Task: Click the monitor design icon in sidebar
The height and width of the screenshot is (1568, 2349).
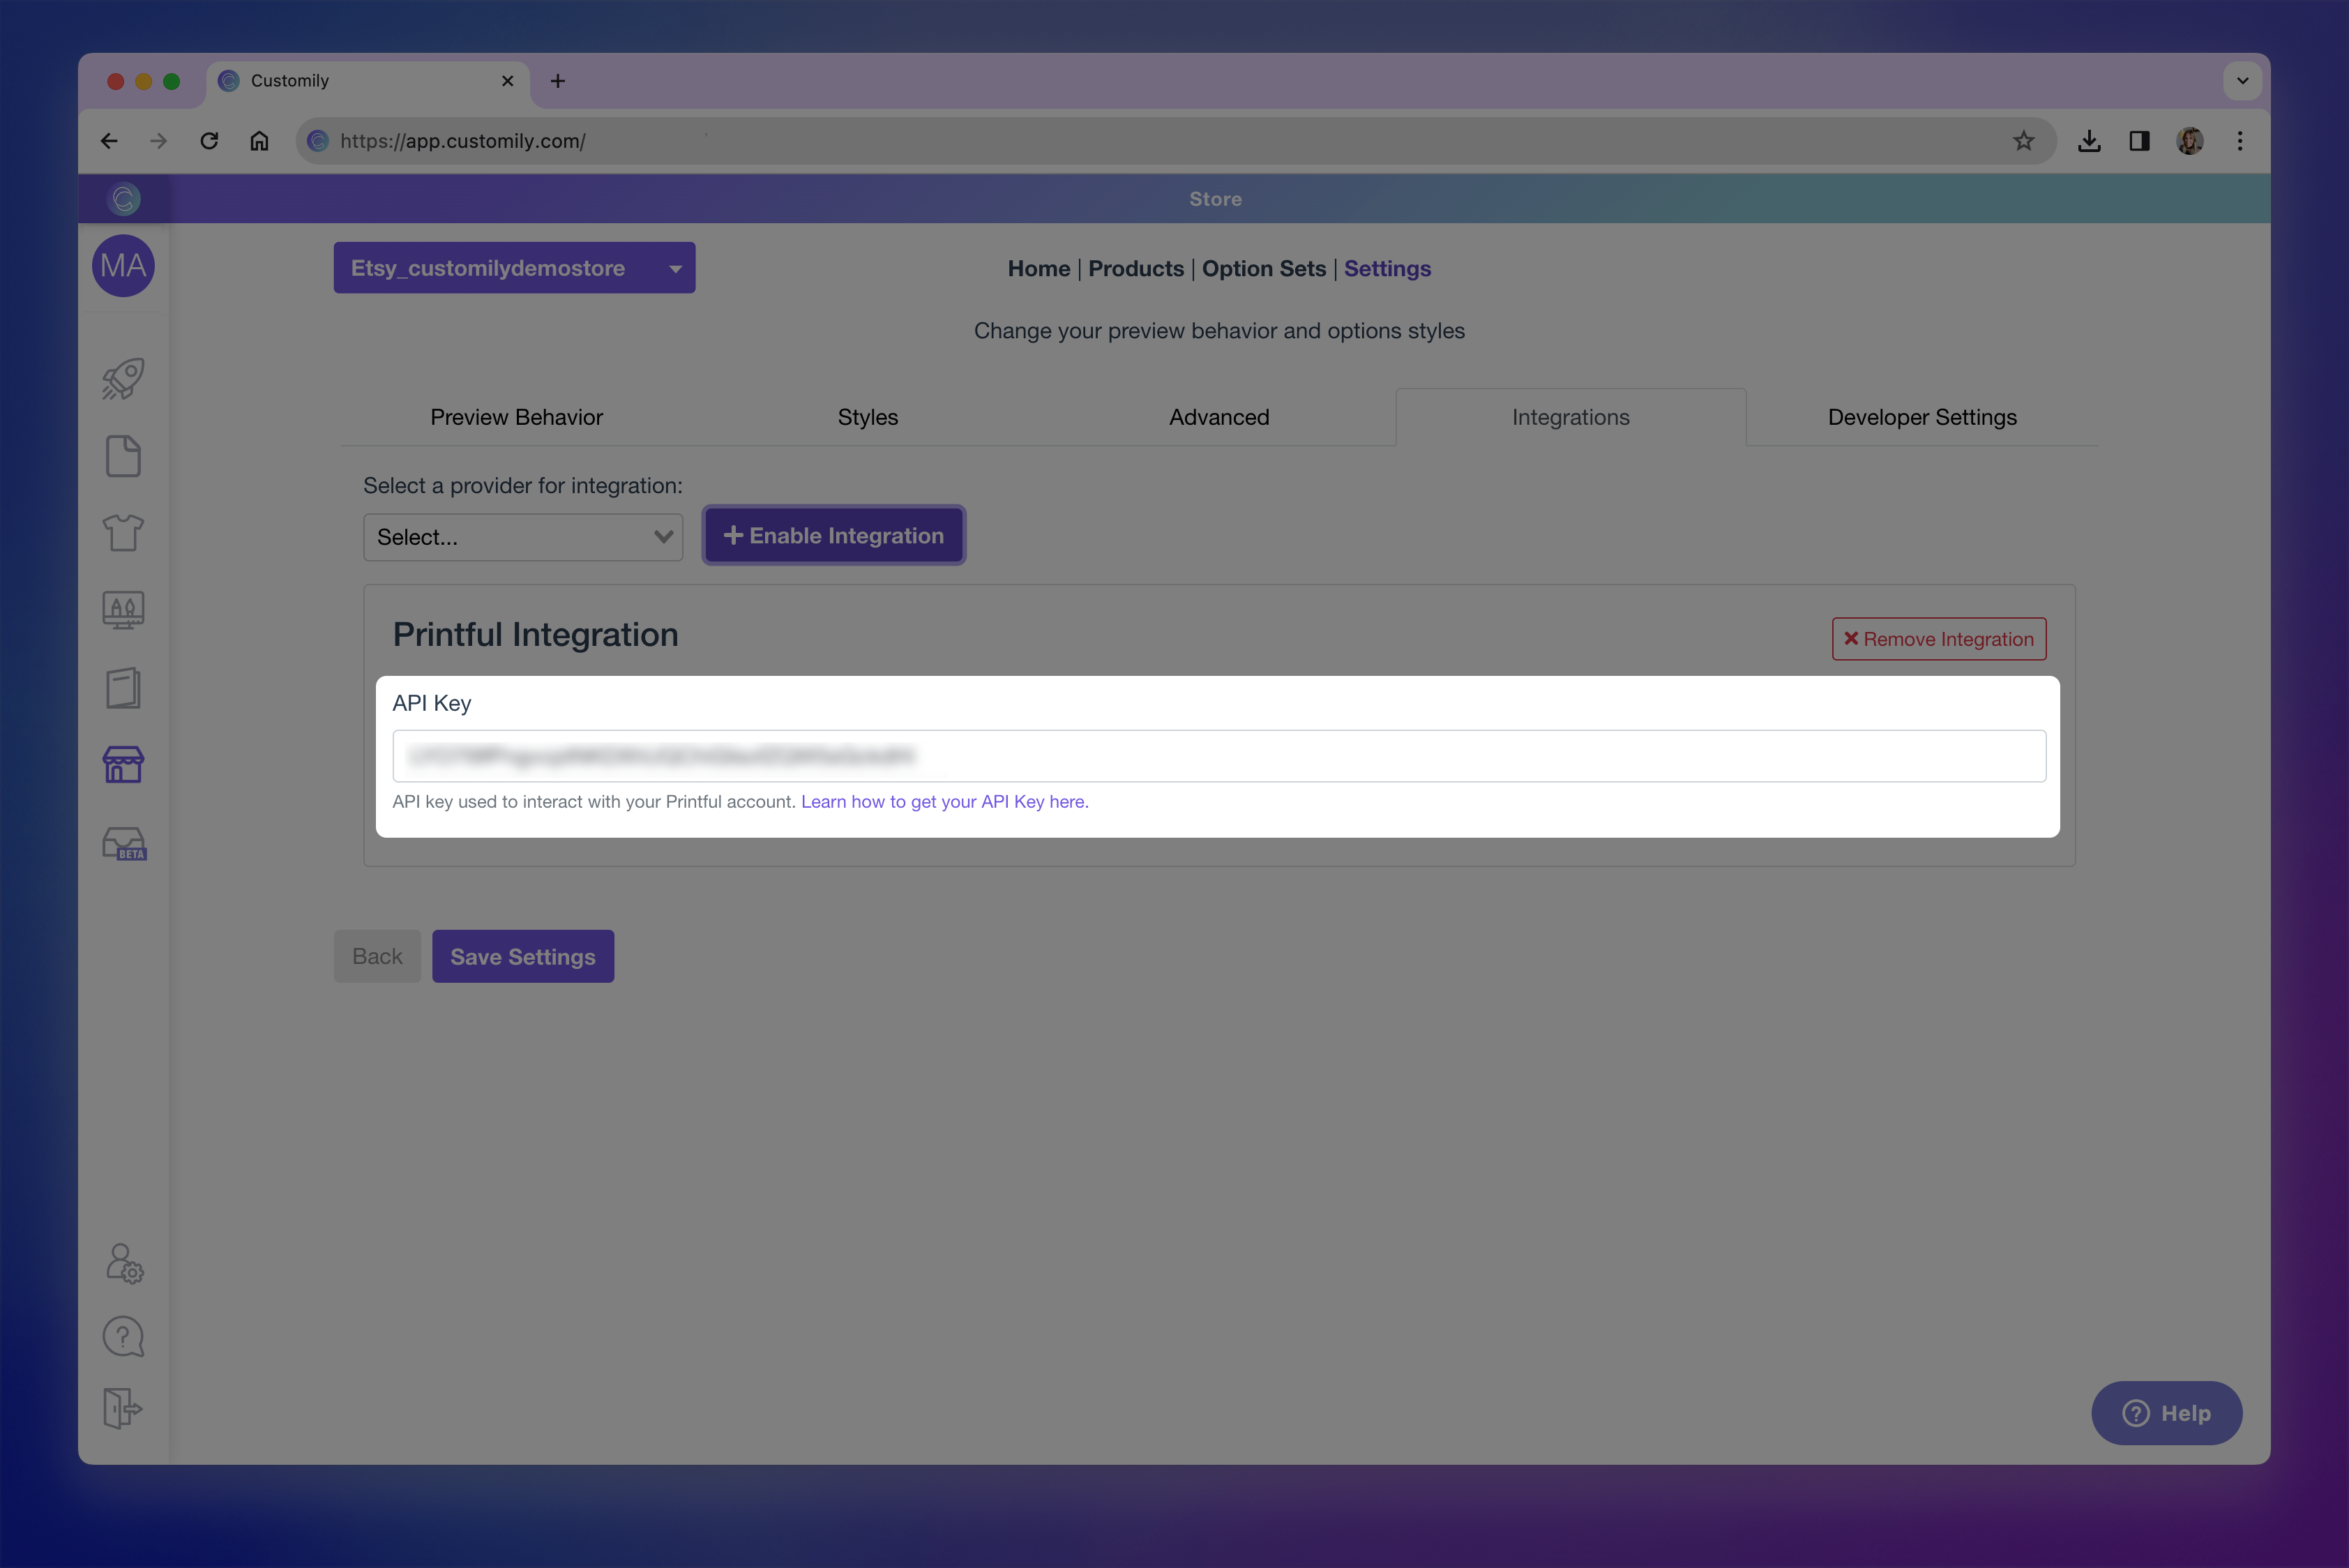Action: 123,609
